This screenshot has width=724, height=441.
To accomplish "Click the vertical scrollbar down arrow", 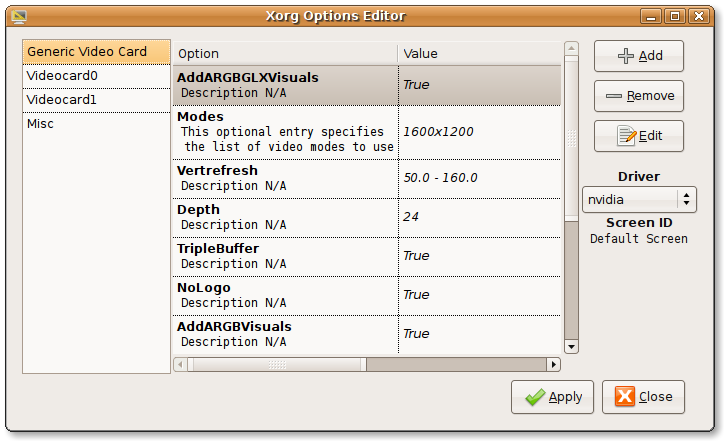I will point(571,346).
